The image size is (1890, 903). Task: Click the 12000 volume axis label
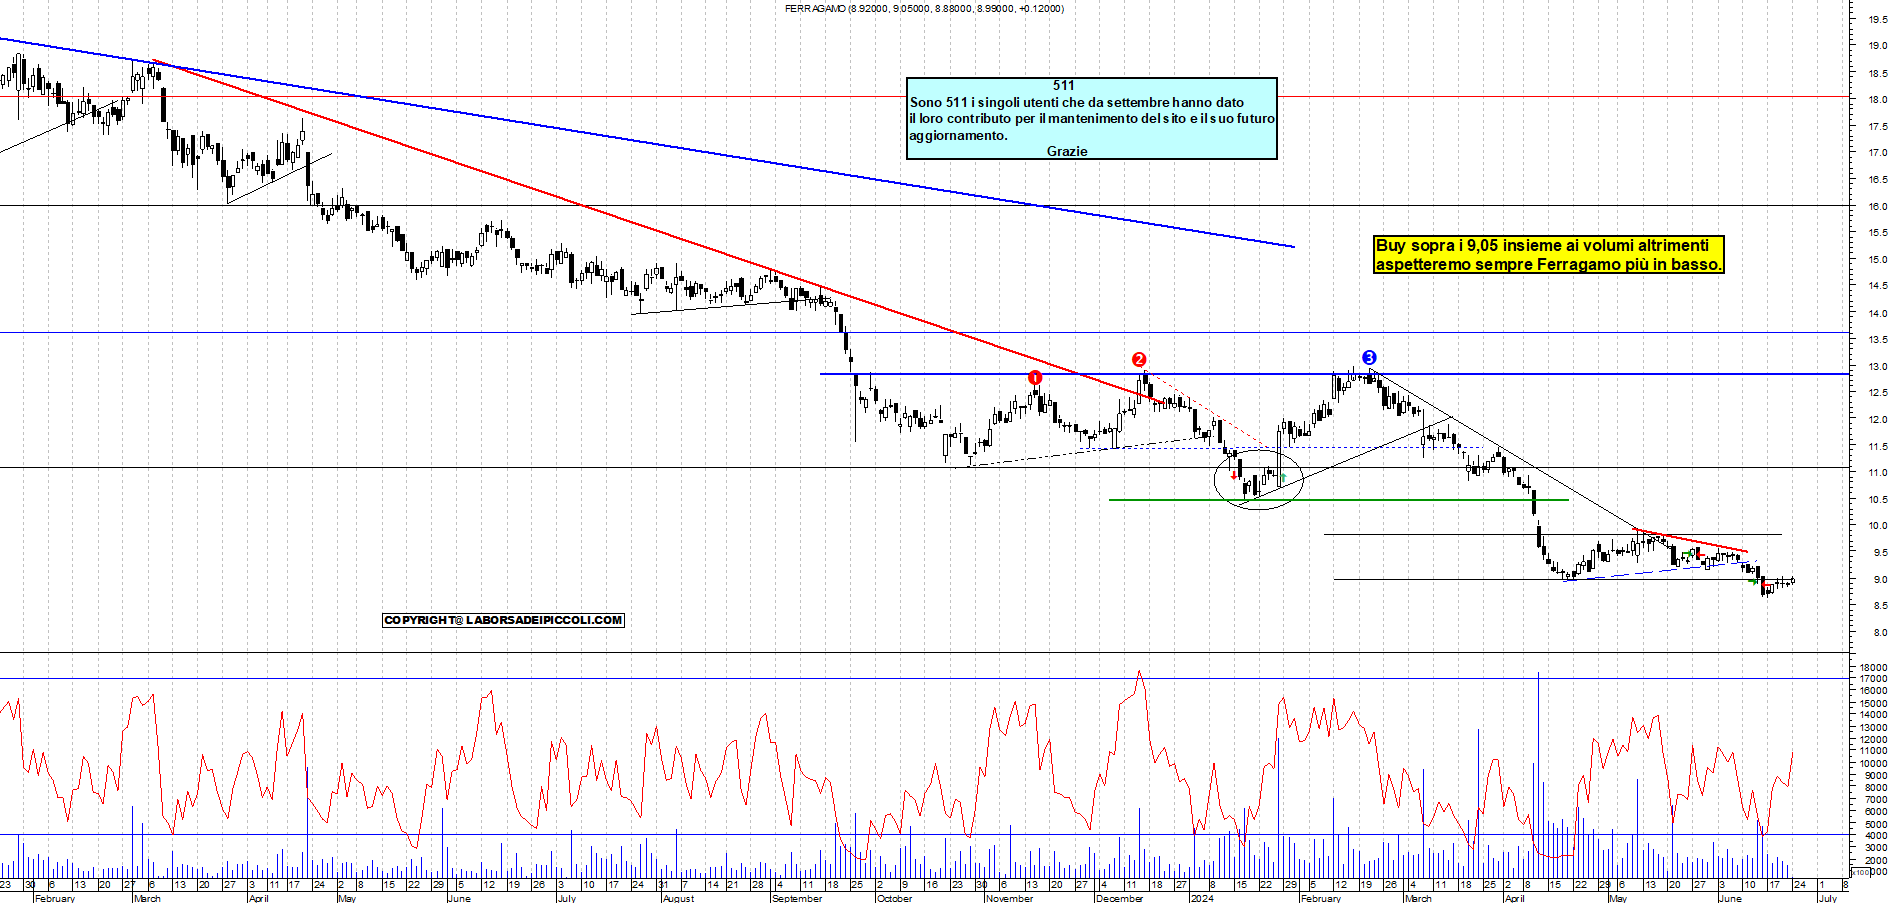(1873, 740)
